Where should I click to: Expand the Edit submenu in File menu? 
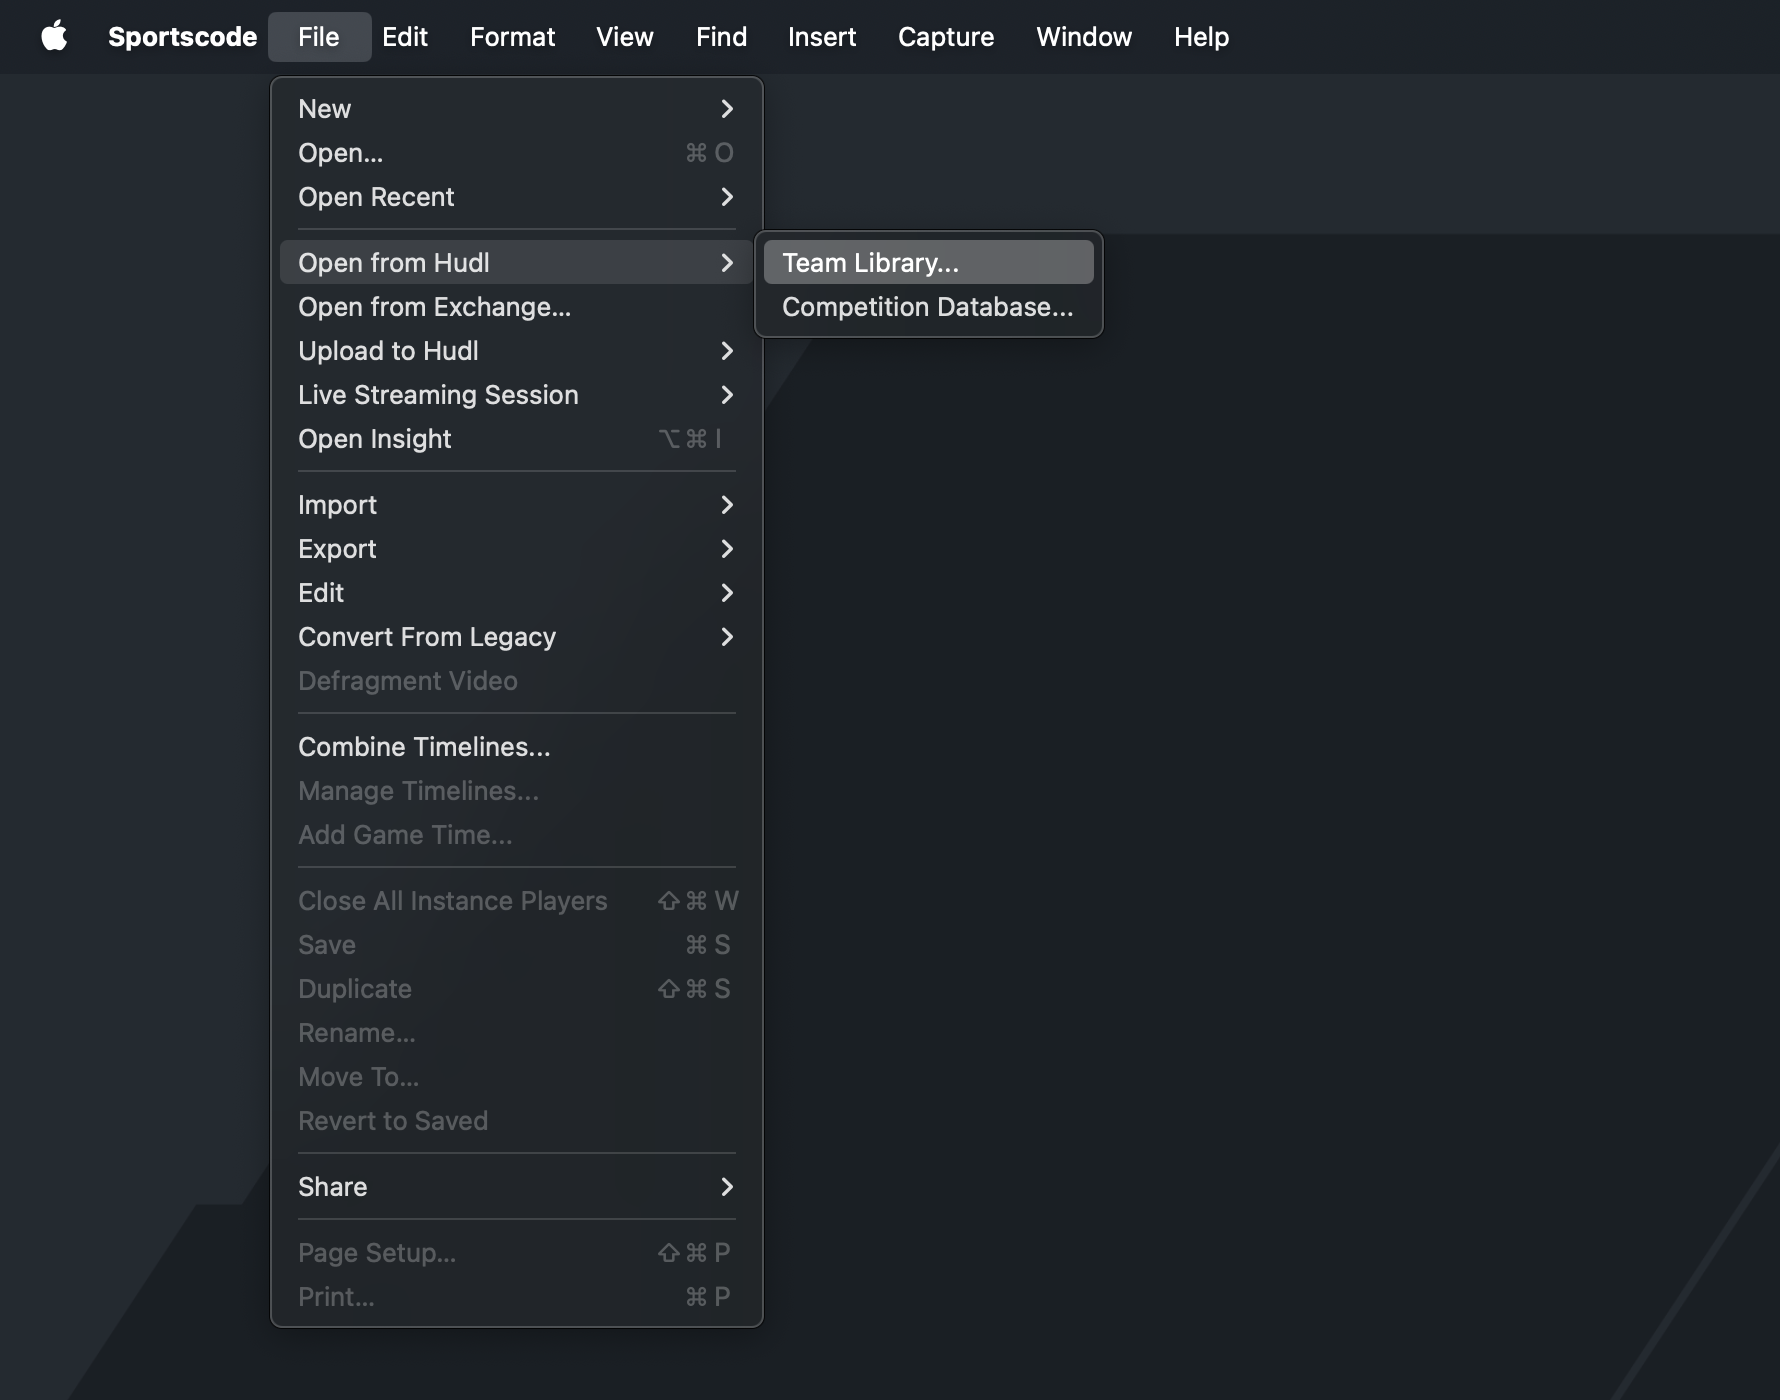pyautogui.click(x=516, y=593)
